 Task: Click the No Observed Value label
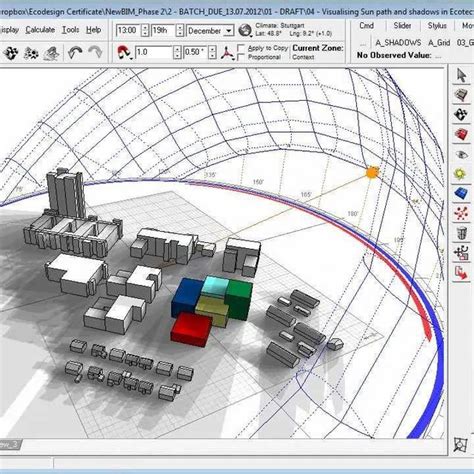click(x=394, y=55)
